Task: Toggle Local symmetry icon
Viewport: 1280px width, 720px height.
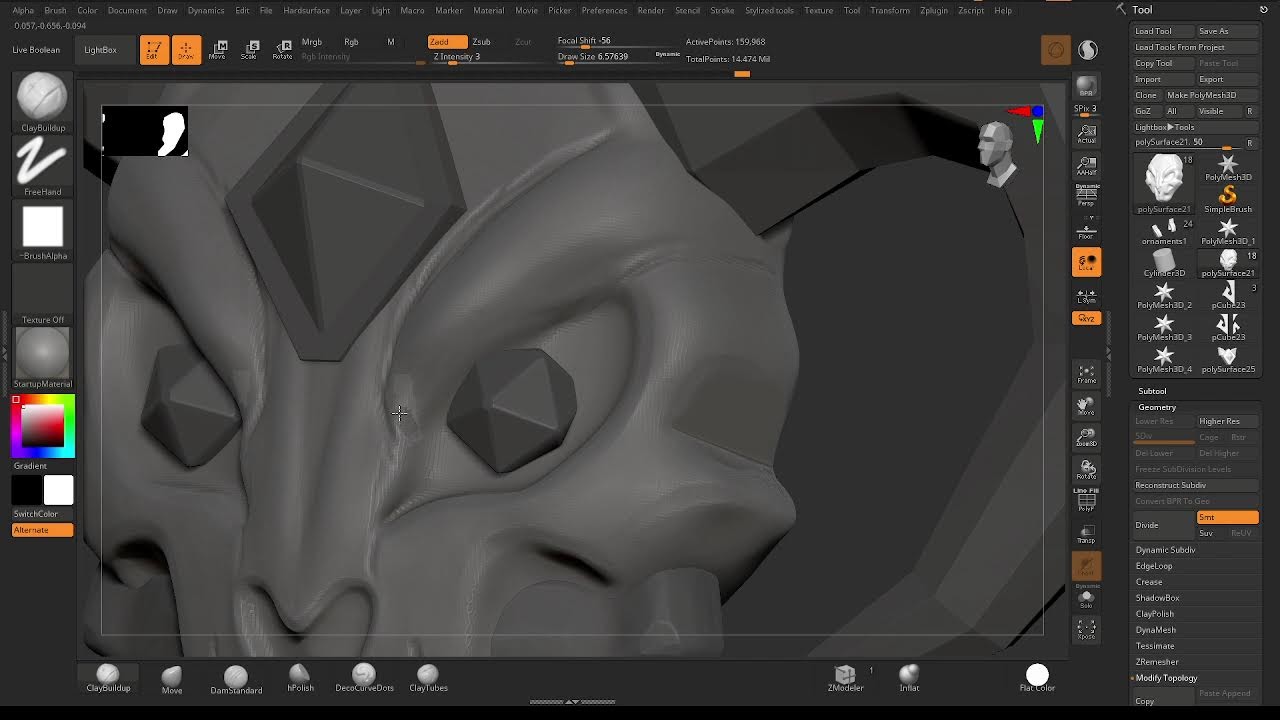Action: click(x=1086, y=262)
